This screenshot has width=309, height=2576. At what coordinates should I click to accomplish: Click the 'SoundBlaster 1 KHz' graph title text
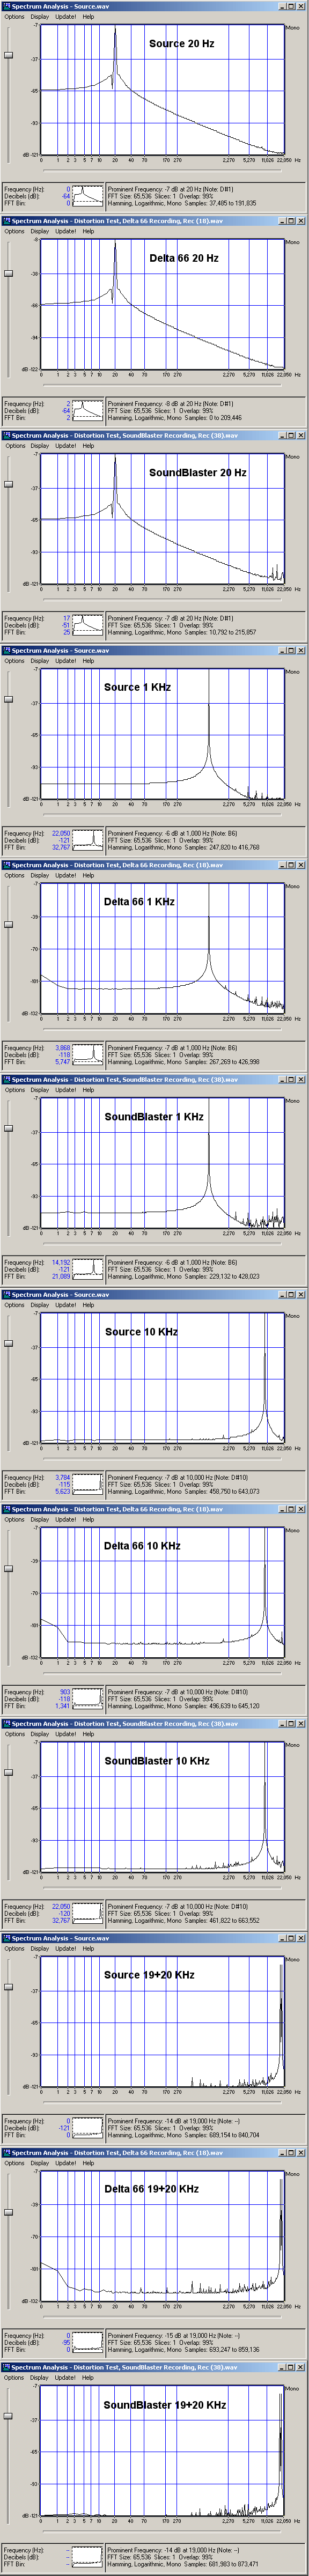click(x=154, y=1116)
